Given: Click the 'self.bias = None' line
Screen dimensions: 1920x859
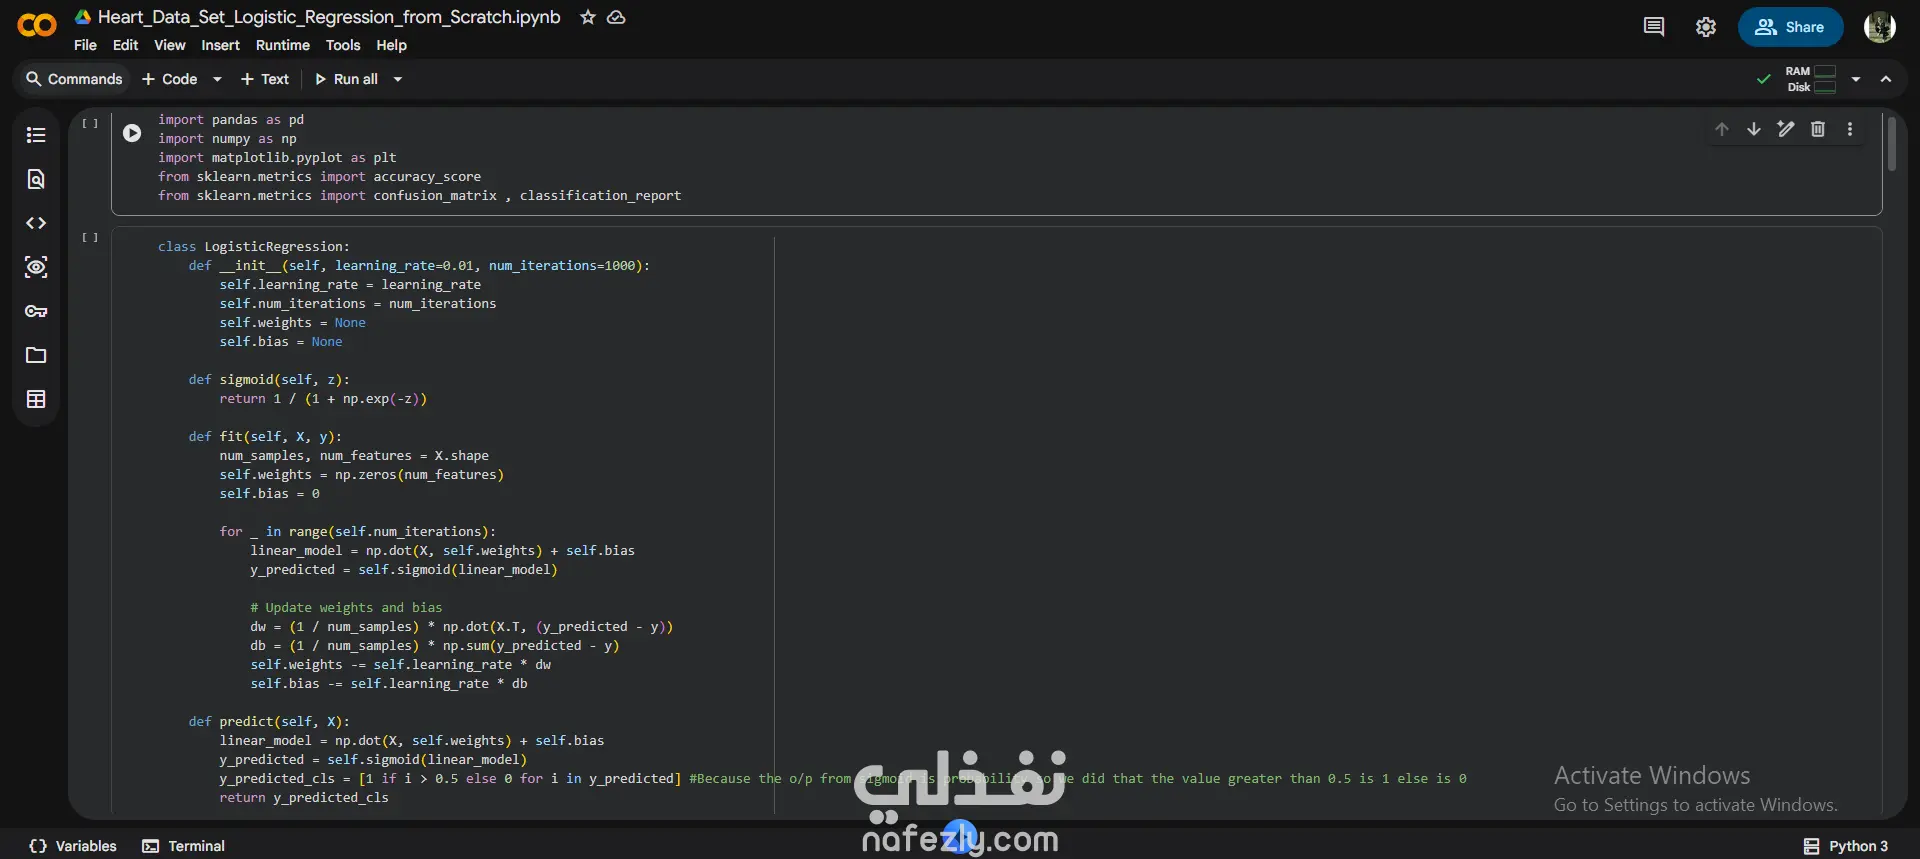Looking at the screenshot, I should pyautogui.click(x=281, y=342).
